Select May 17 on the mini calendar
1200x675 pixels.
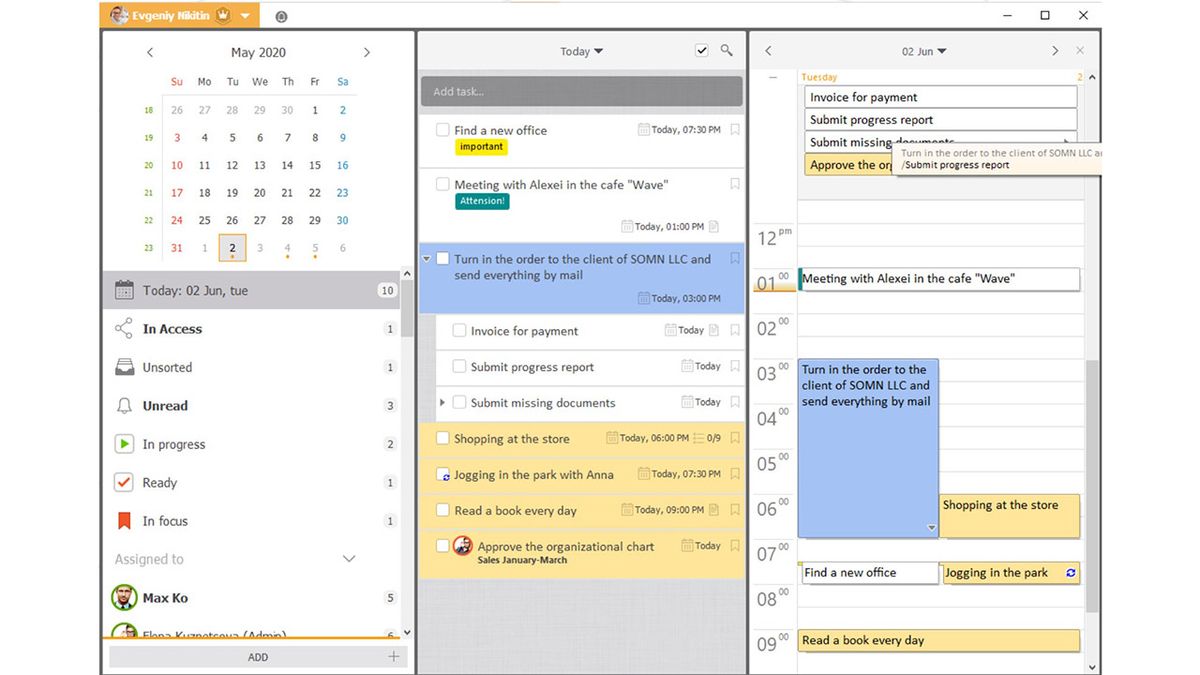point(176,192)
